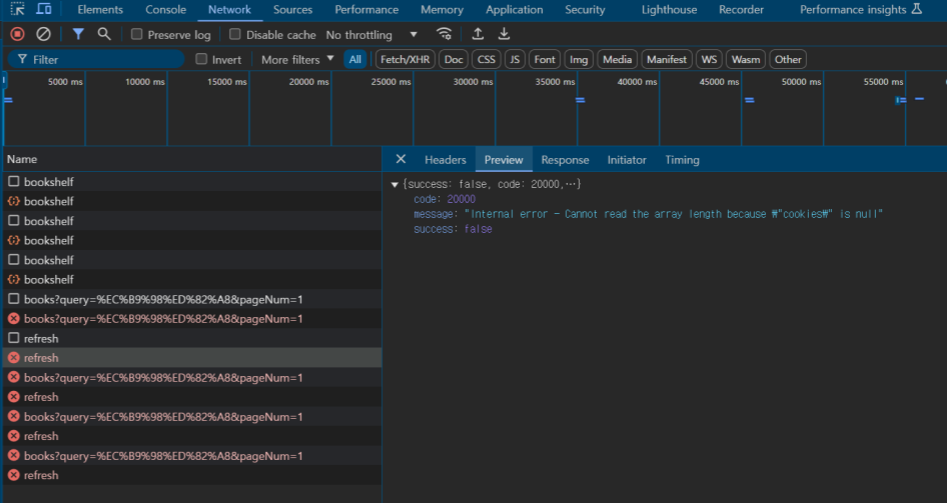Open the No throttling dropdown
The image size is (947, 503).
[x=371, y=35]
